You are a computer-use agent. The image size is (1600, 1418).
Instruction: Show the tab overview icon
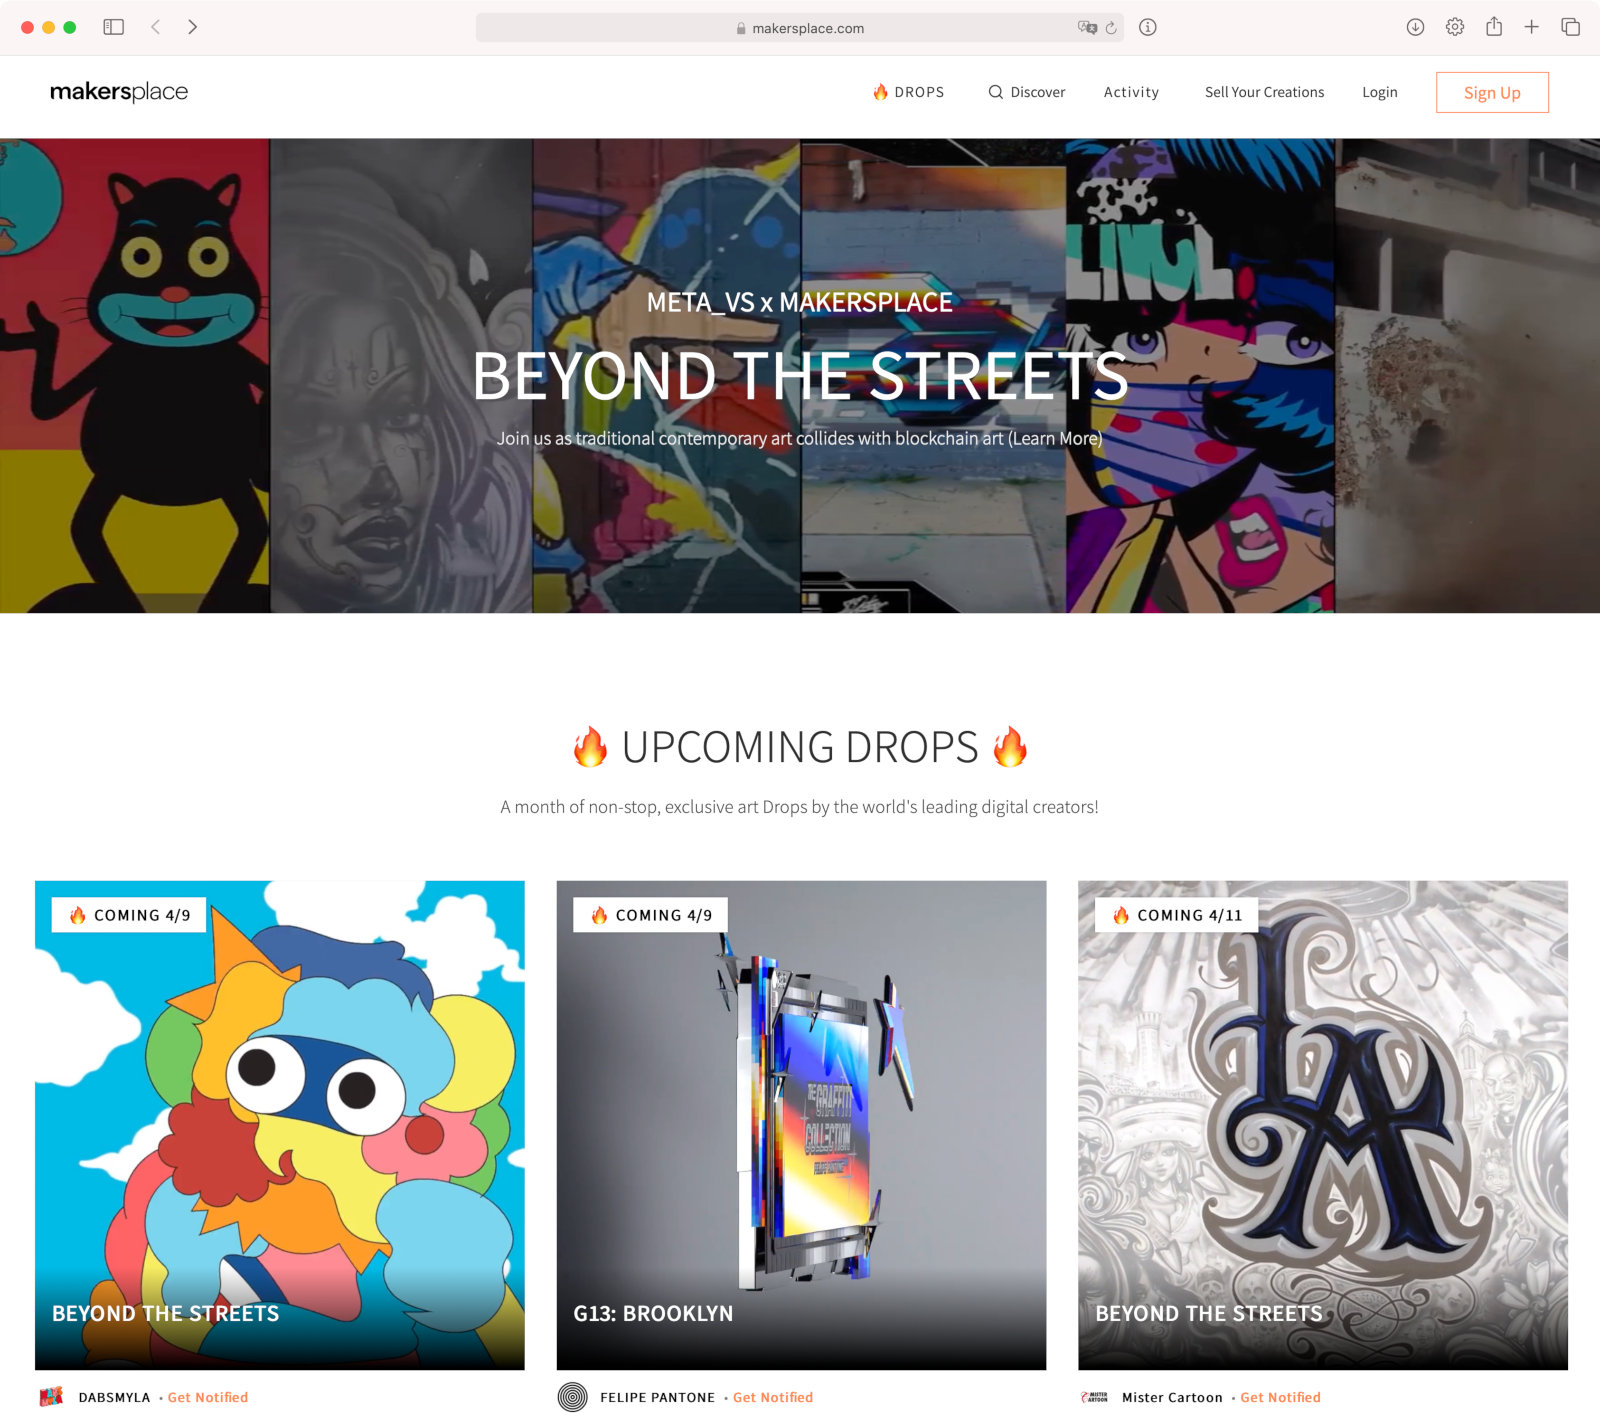[1570, 27]
